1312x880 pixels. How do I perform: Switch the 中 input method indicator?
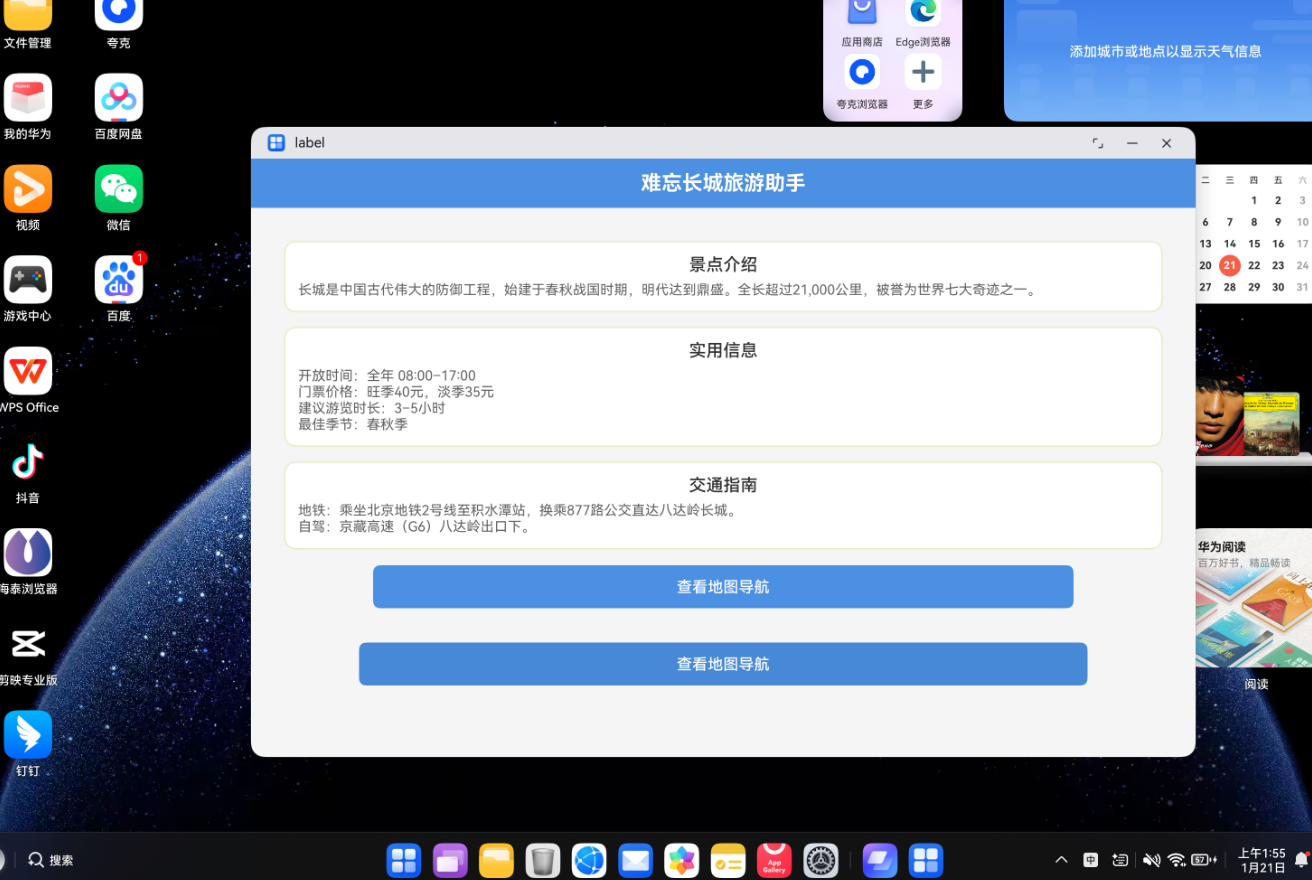point(1089,858)
